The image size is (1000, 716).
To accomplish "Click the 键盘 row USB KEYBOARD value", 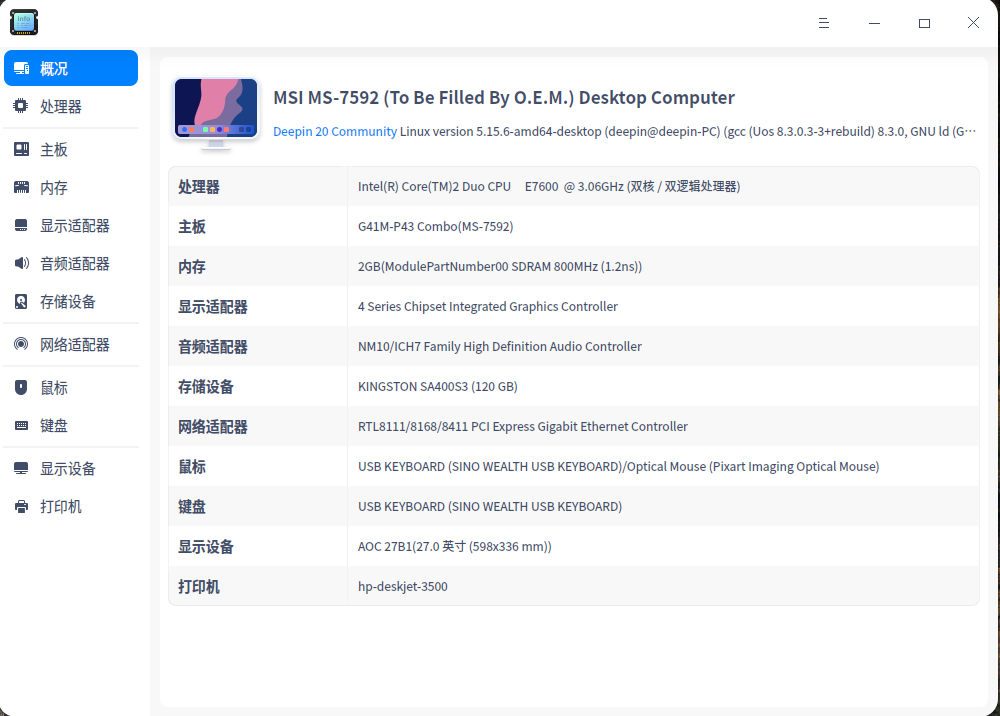I will coord(490,506).
